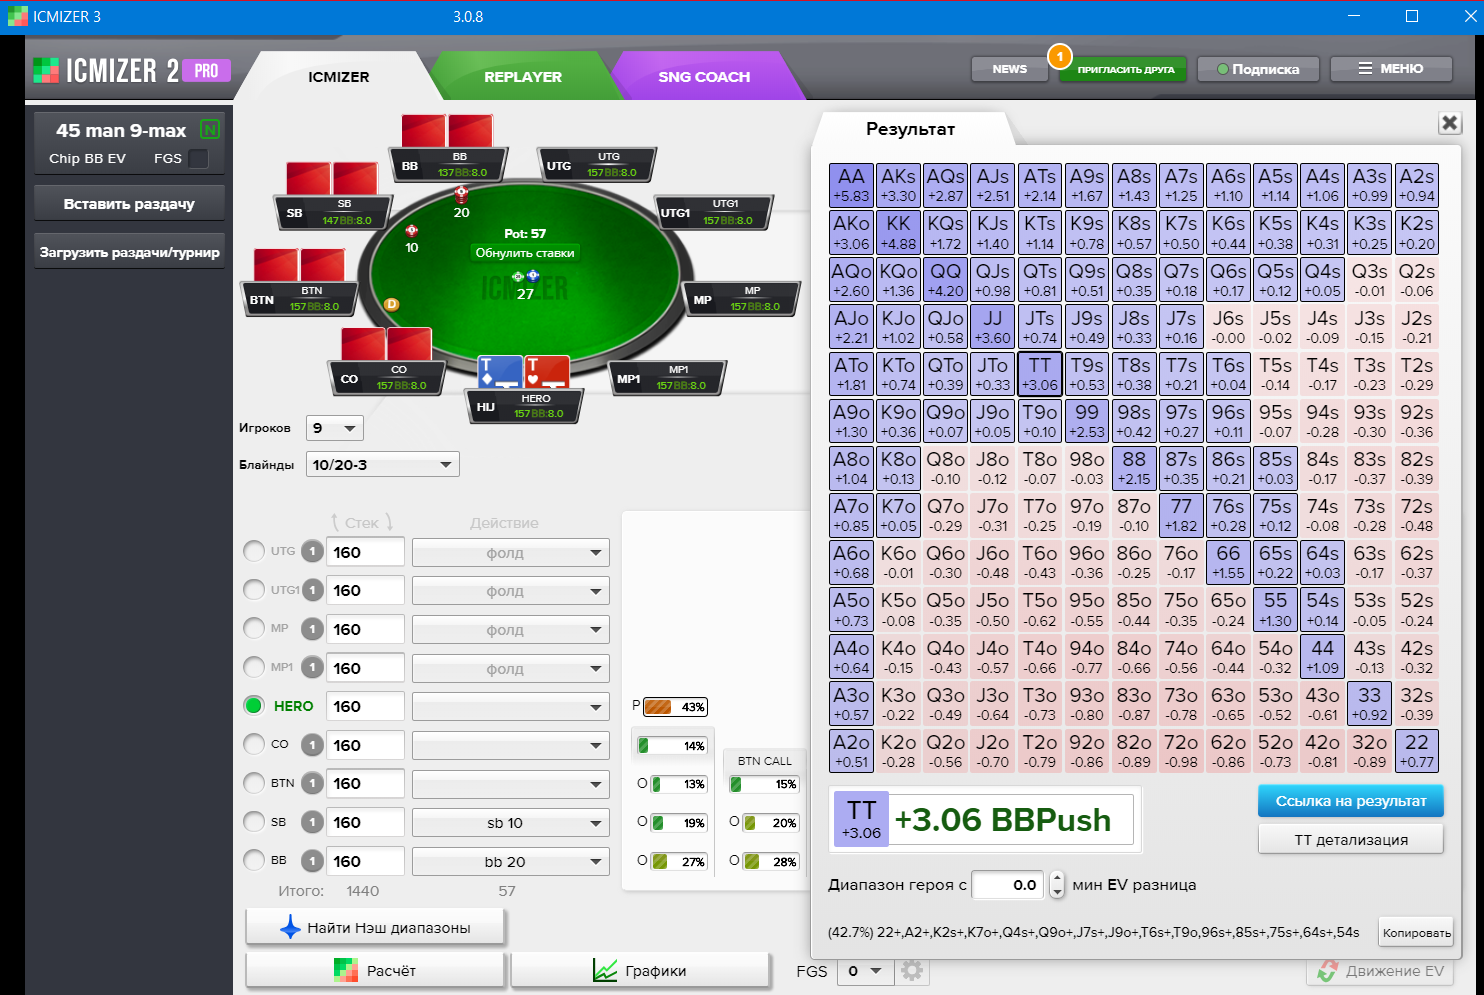Click BB stack count badge icon
The image size is (1484, 995).
tap(312, 861)
